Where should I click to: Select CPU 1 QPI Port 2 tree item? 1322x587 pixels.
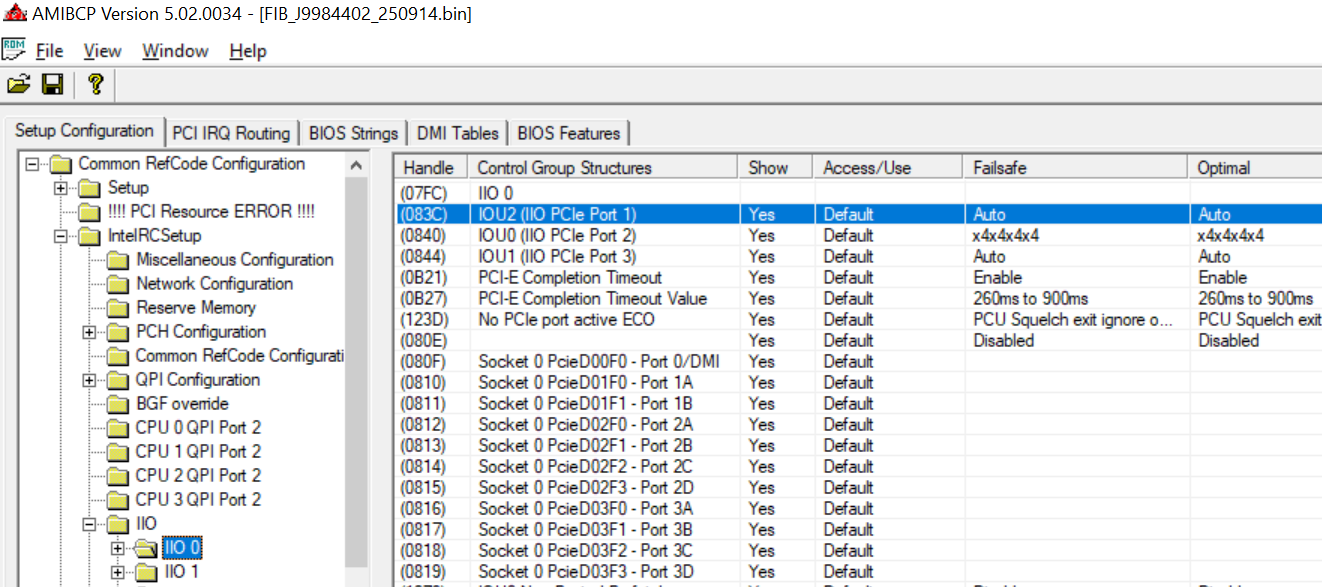198,452
